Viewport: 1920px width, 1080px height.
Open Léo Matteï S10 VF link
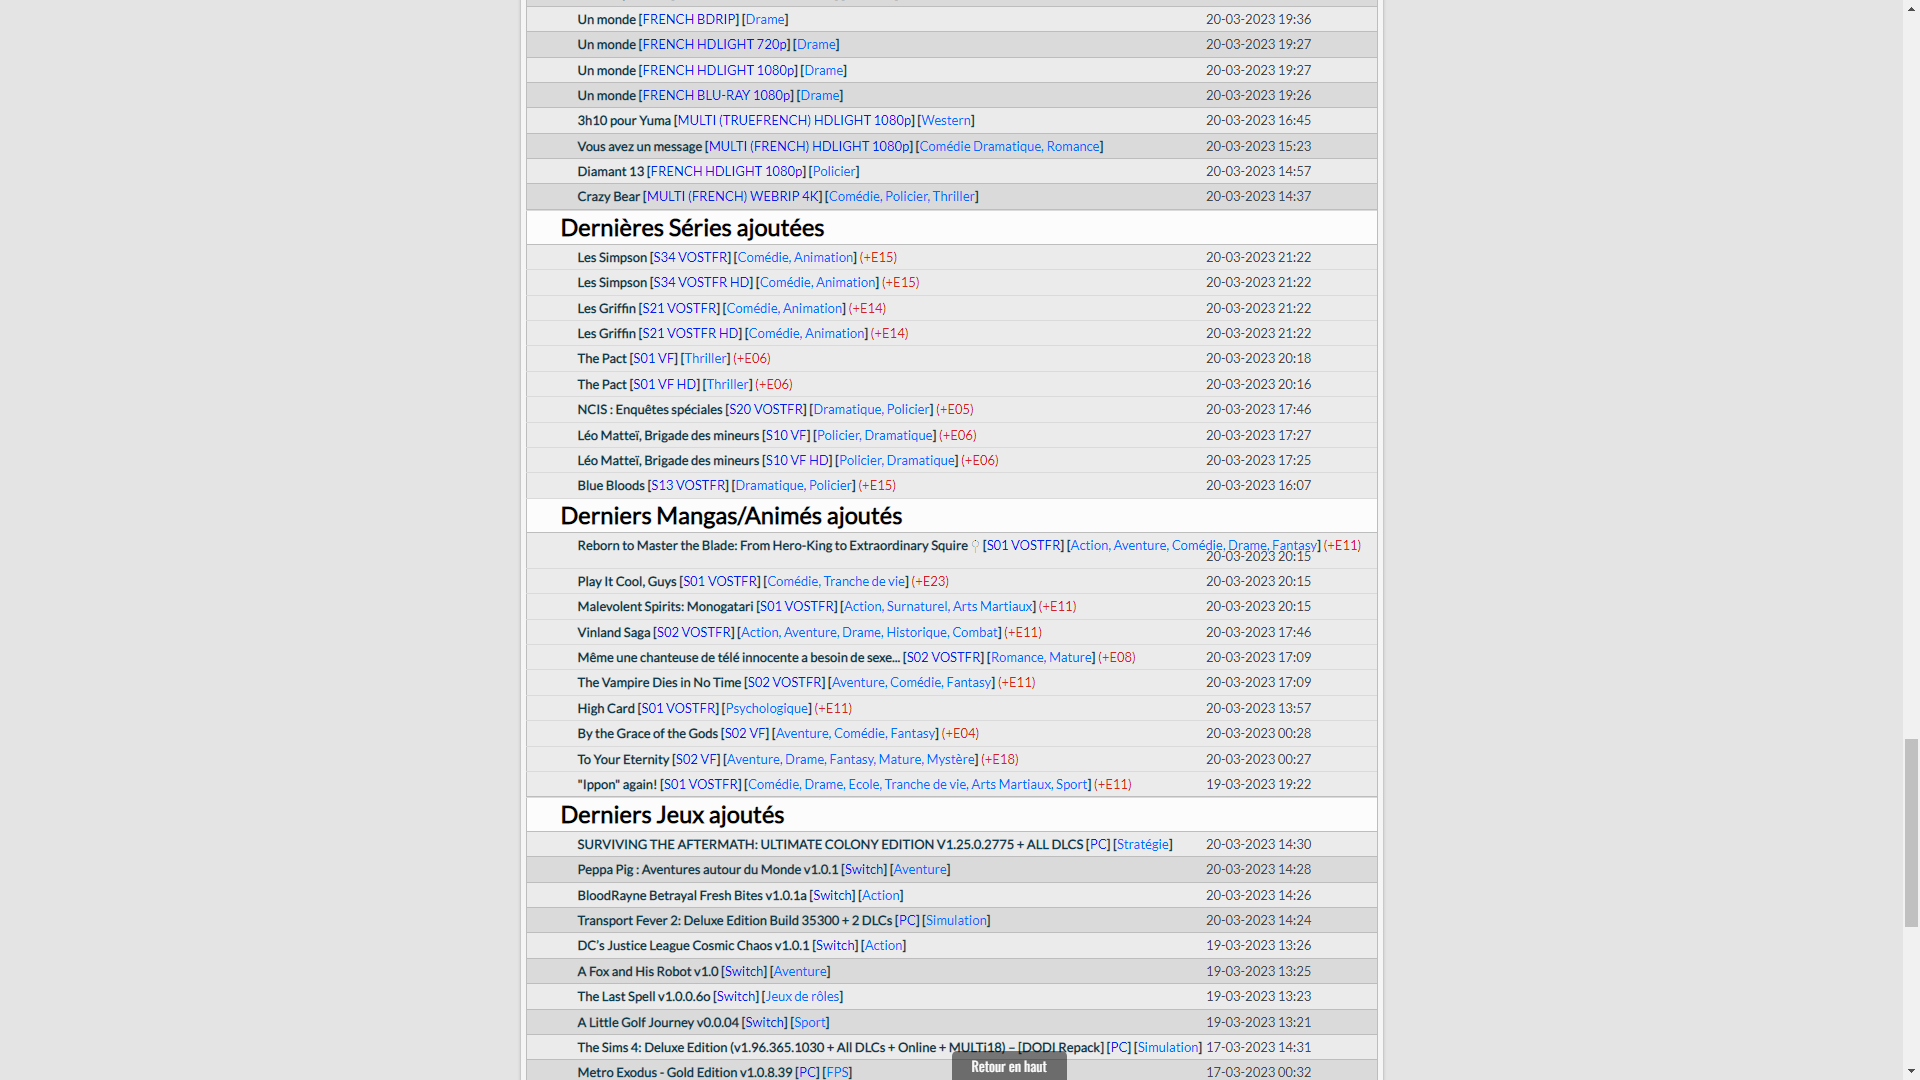tap(786, 435)
